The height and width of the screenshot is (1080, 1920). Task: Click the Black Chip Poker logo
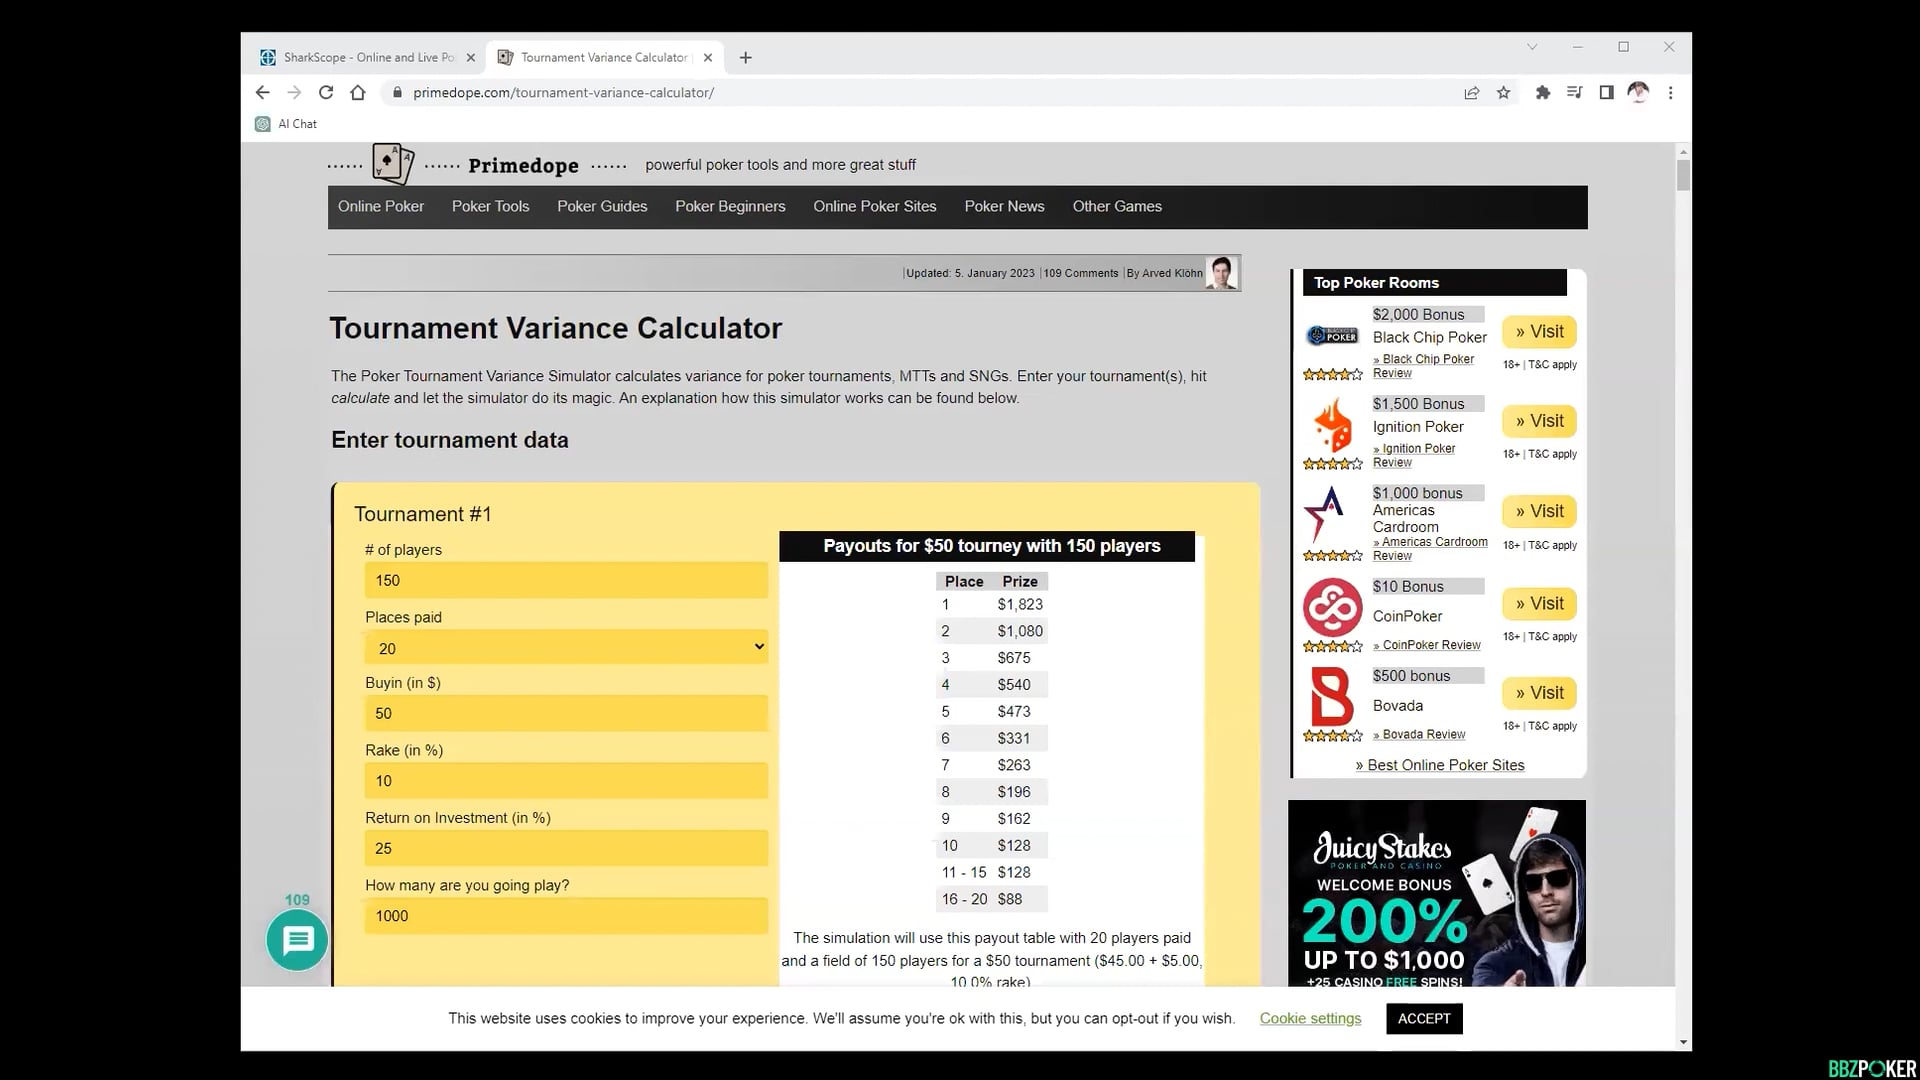click(x=1332, y=336)
